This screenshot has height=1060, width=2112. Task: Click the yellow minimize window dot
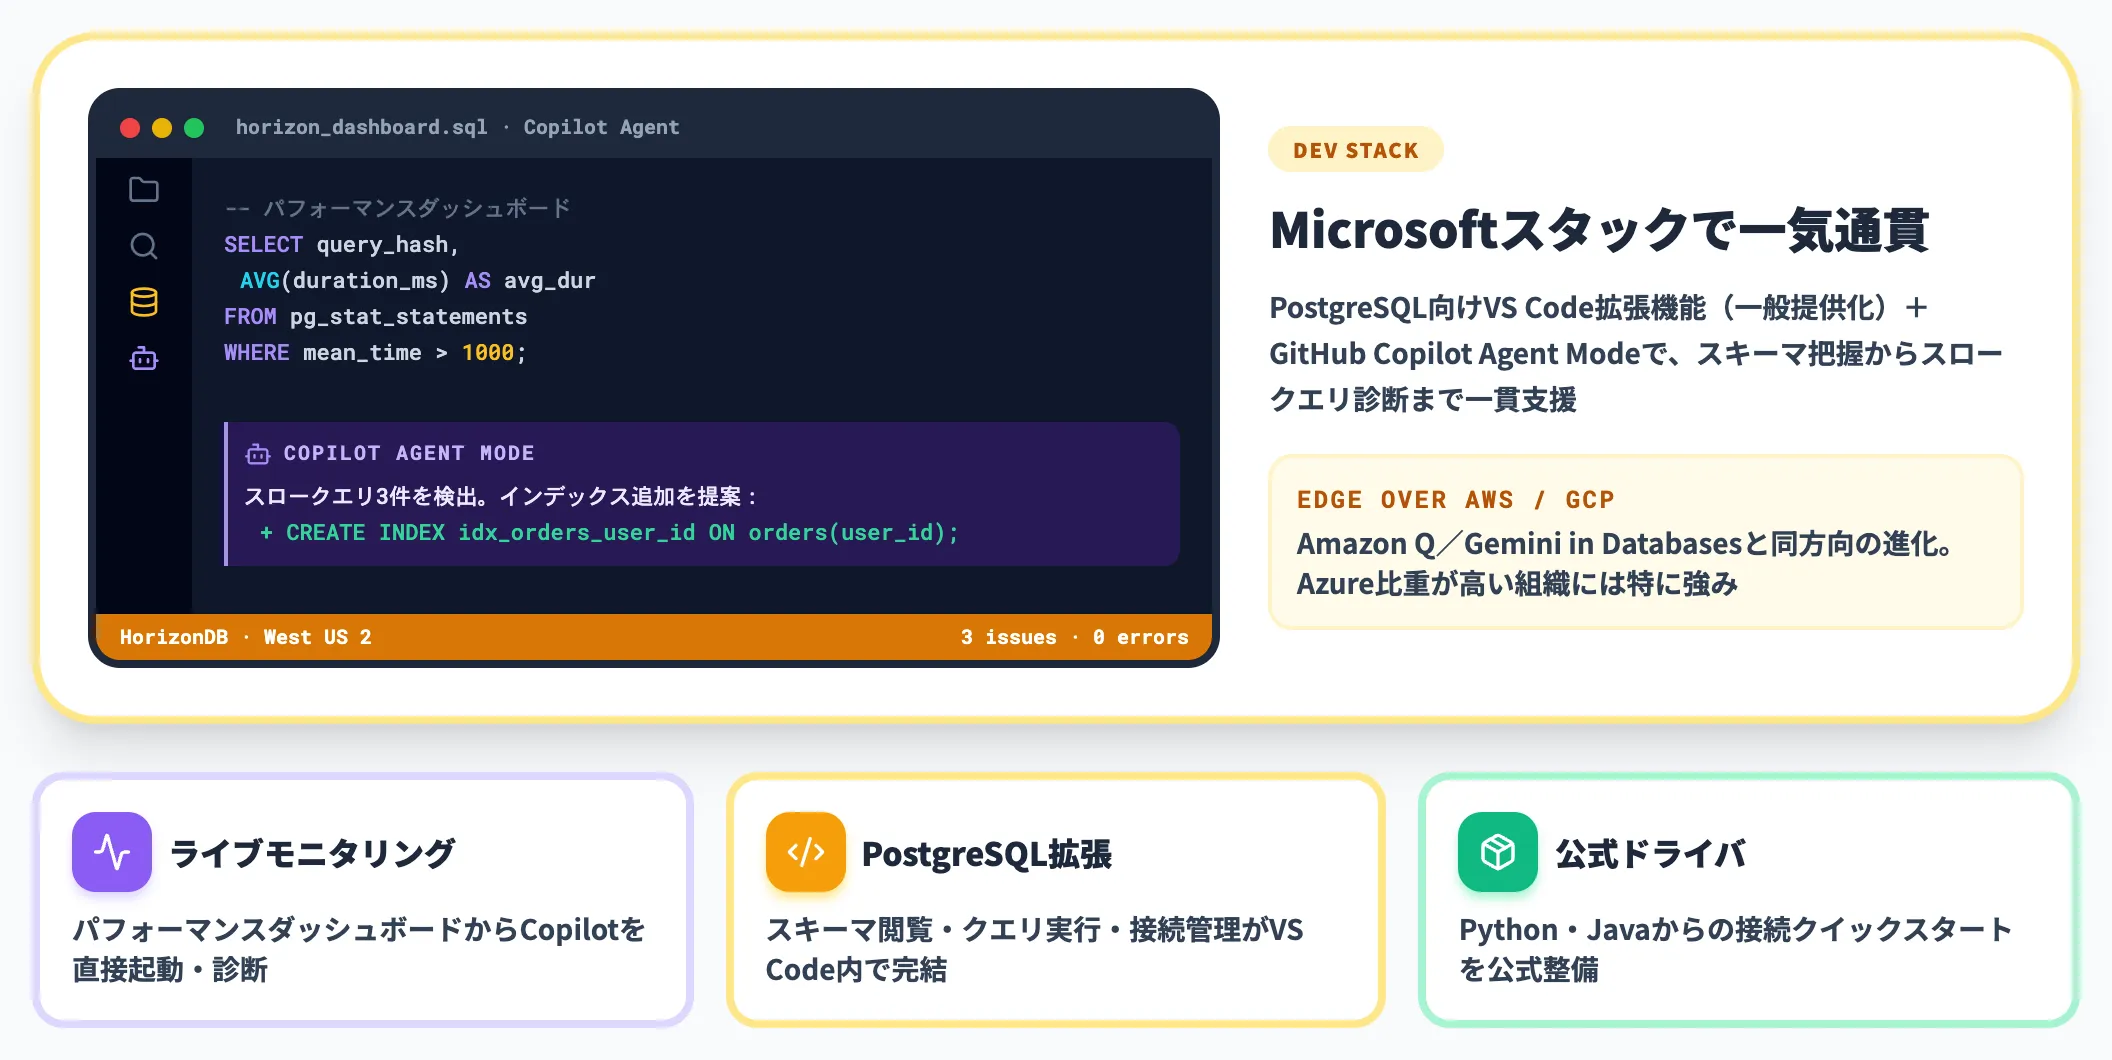(162, 128)
